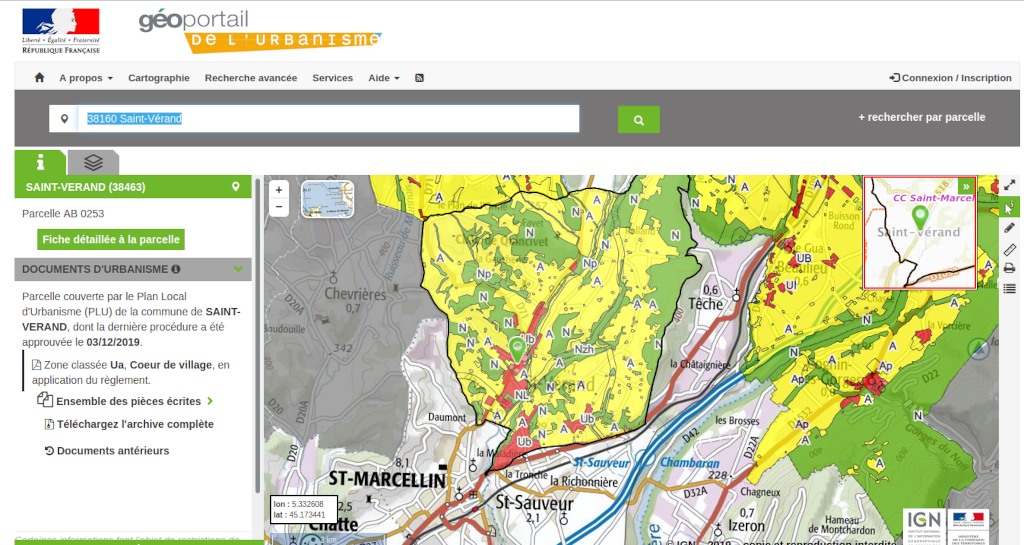Toggle fullscreen map with arrows icon
The image size is (1024, 545).
(x=1010, y=185)
